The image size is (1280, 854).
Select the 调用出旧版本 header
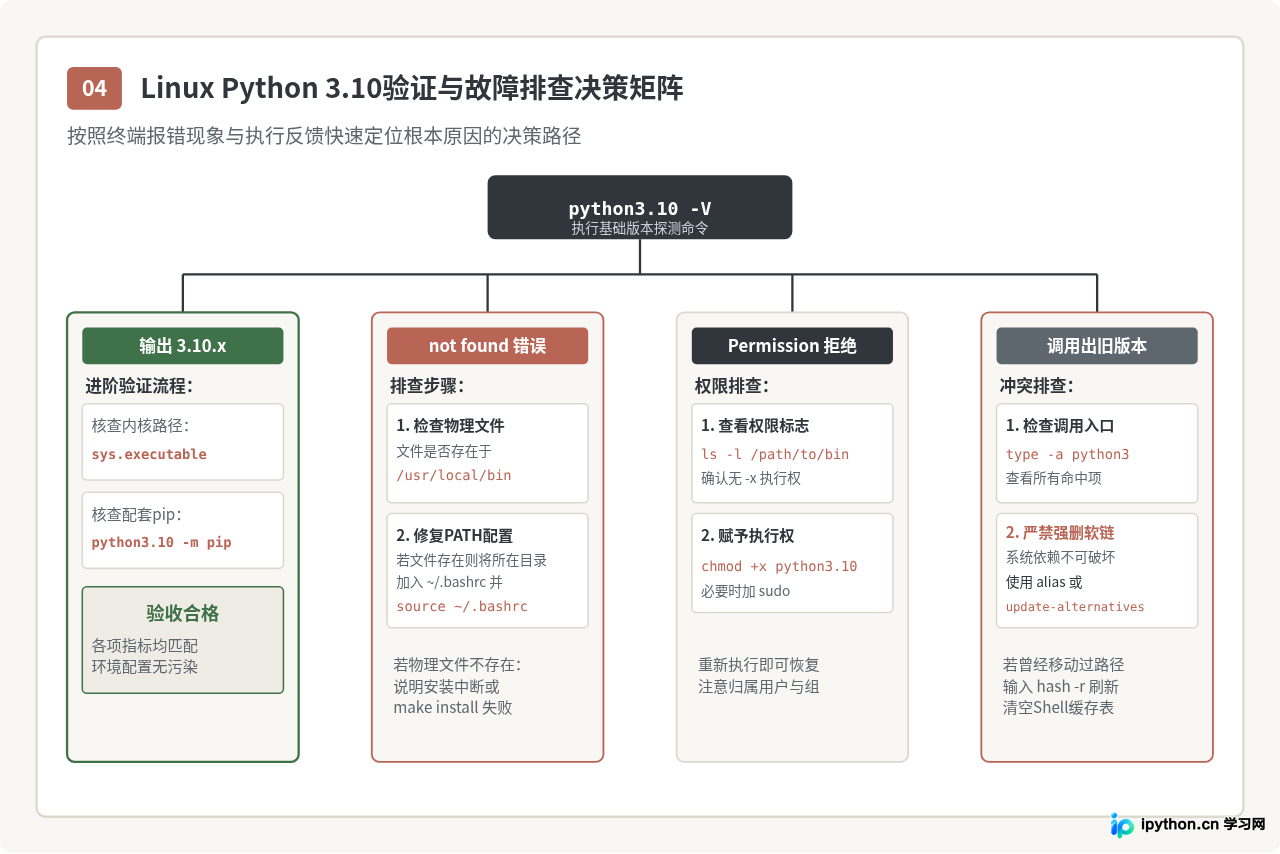coord(1097,346)
